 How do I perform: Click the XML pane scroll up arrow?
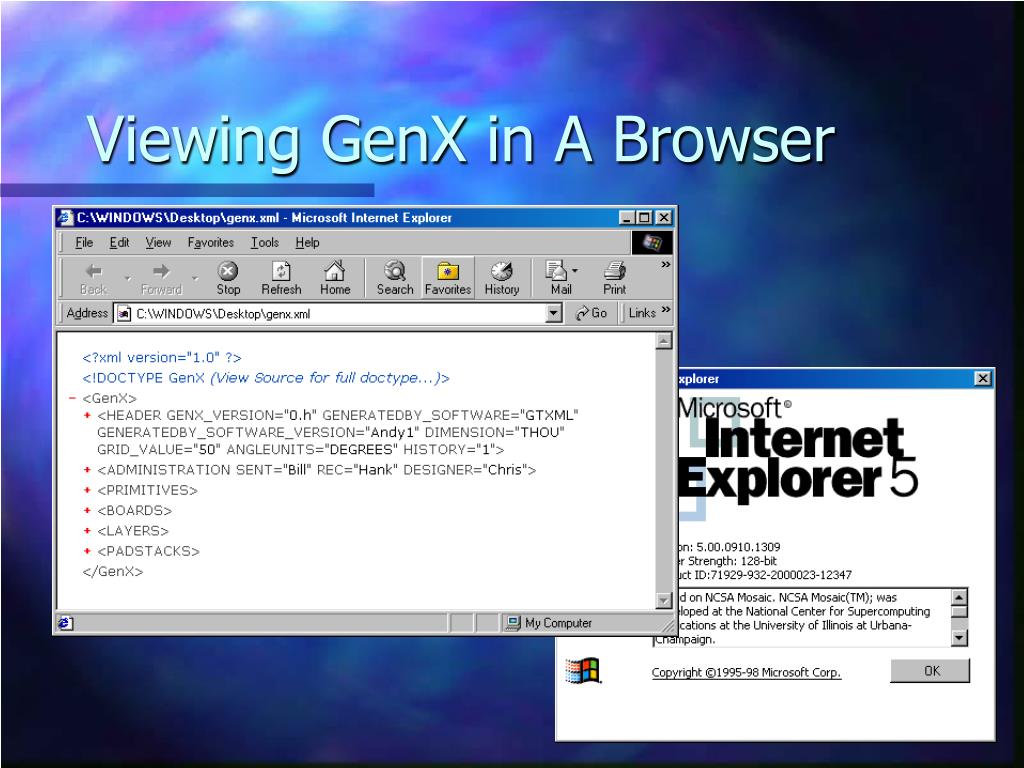tap(664, 340)
